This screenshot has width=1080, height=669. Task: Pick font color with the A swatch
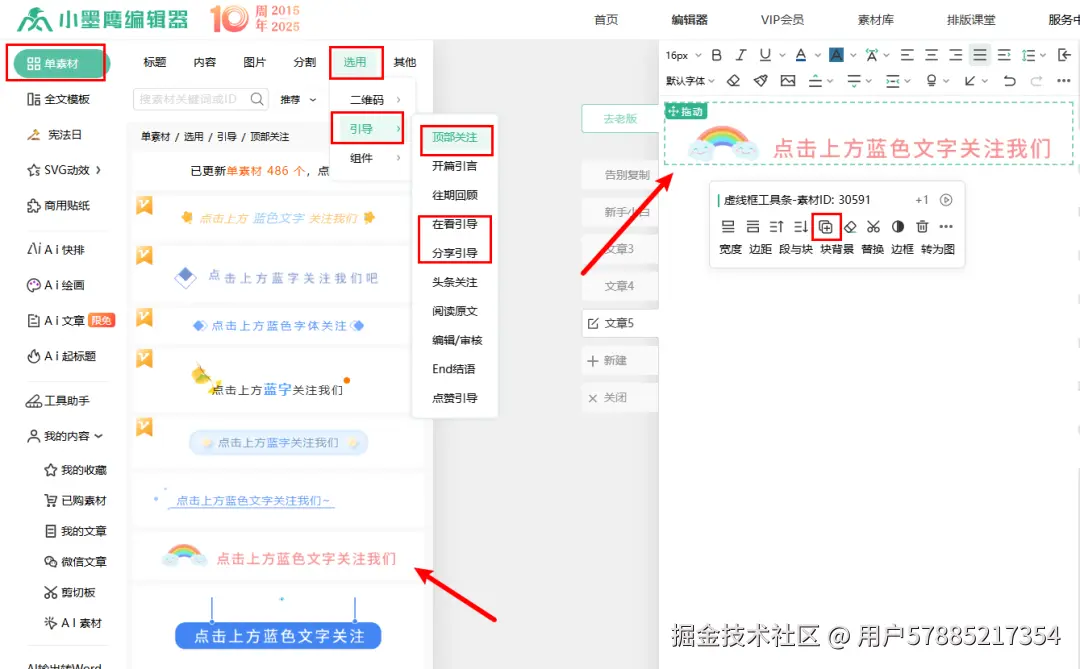pos(800,55)
